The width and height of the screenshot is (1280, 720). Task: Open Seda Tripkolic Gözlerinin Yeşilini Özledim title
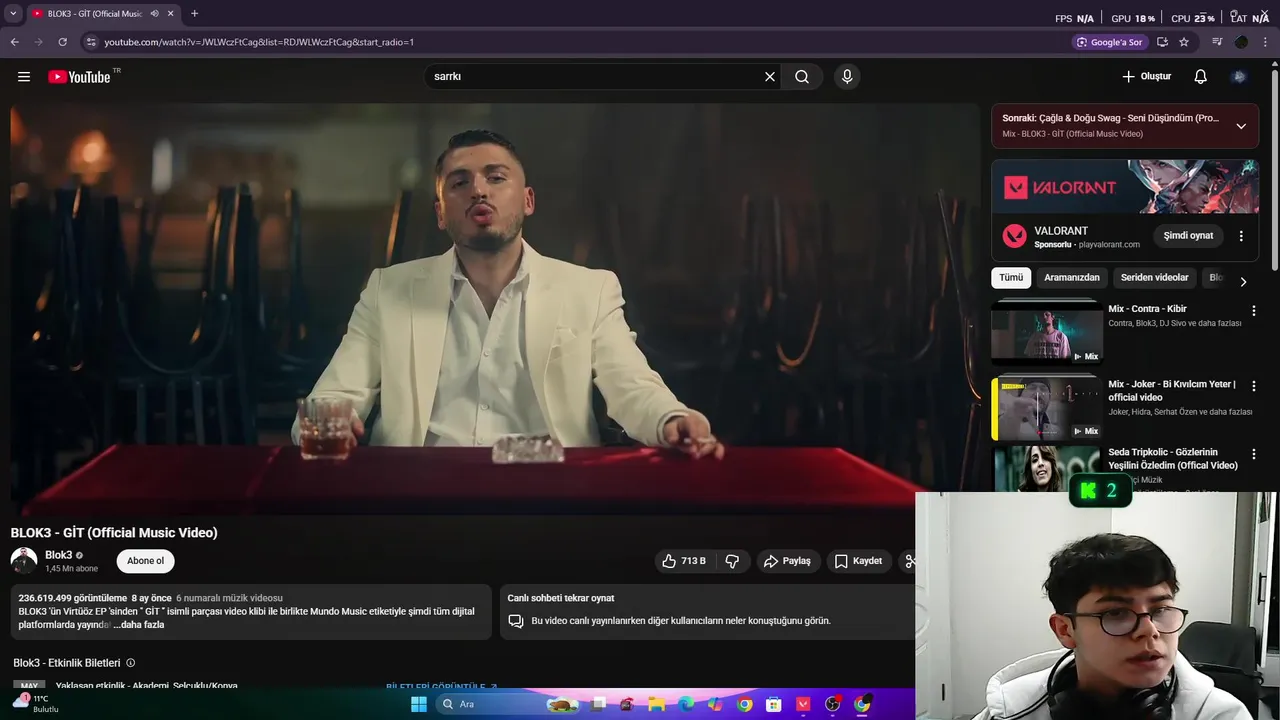[x=1173, y=459]
